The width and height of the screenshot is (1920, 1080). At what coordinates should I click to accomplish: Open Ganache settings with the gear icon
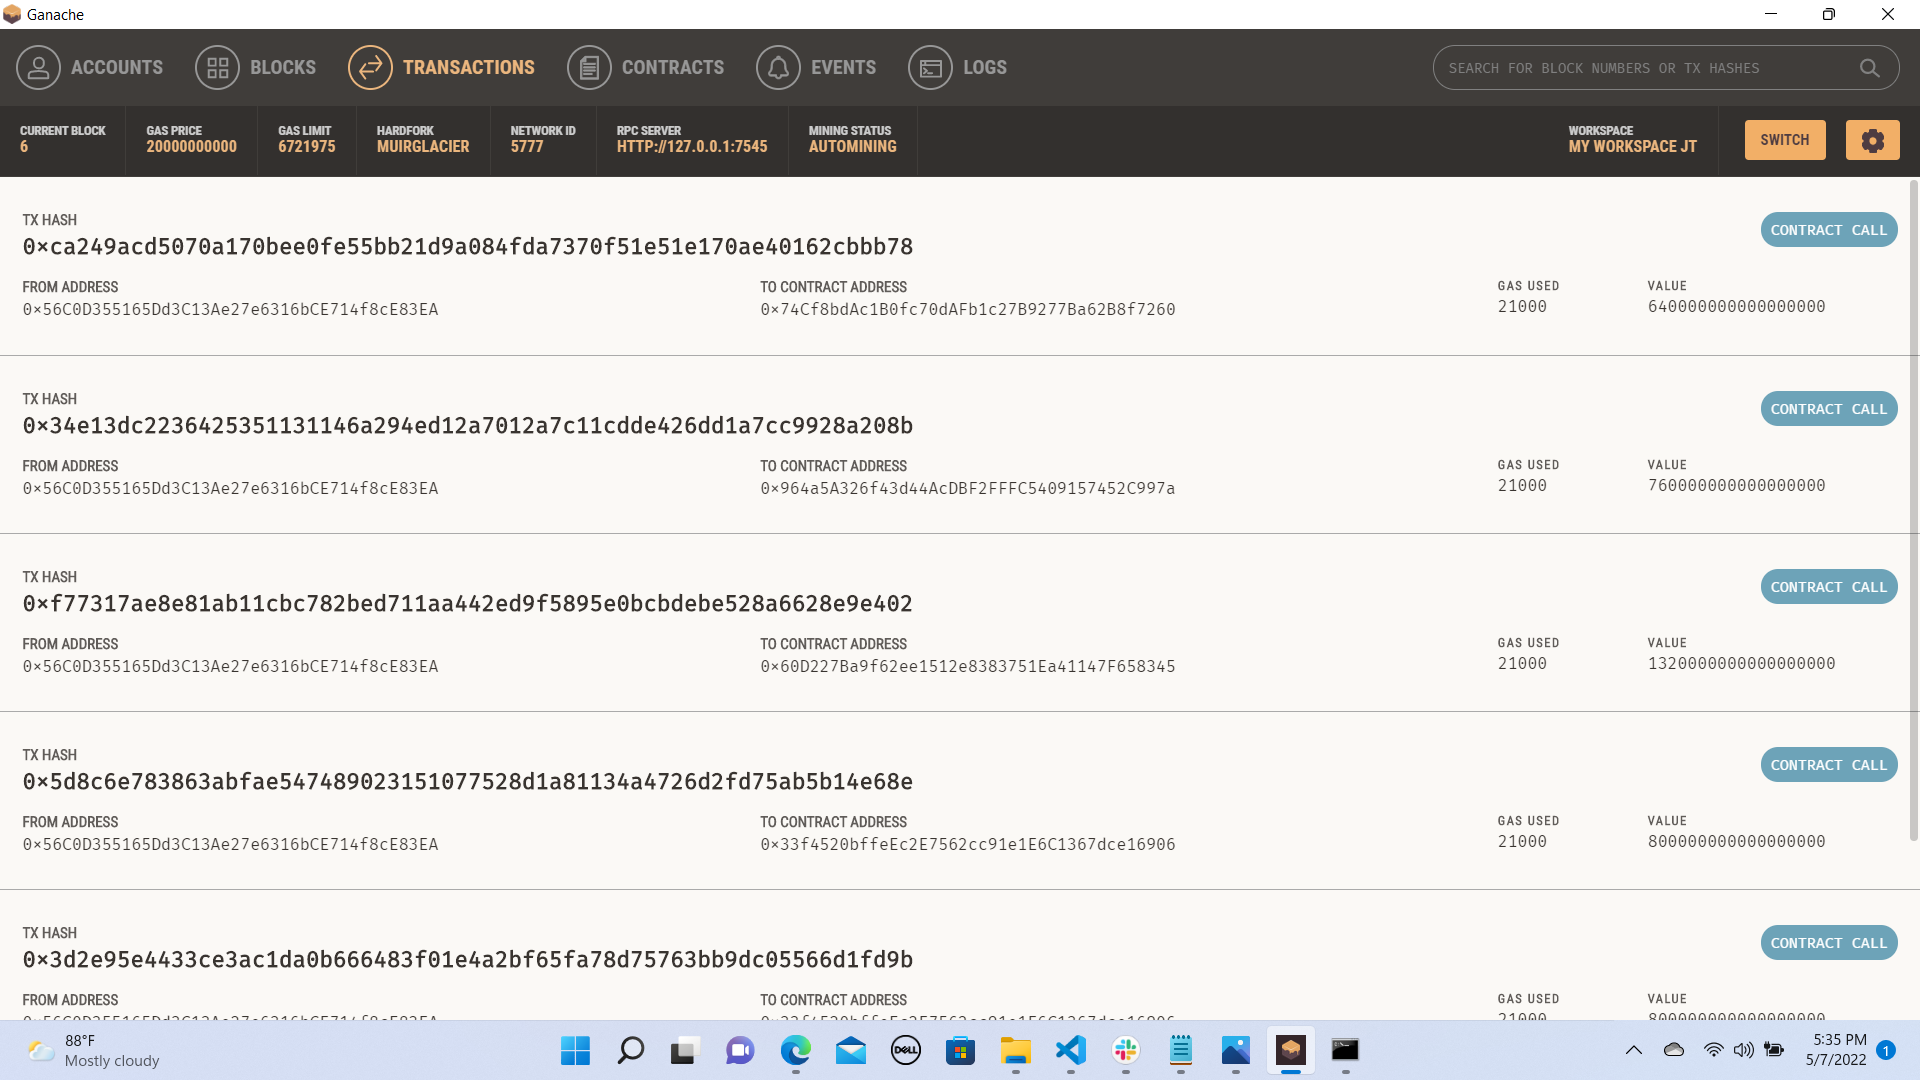pos(1872,140)
